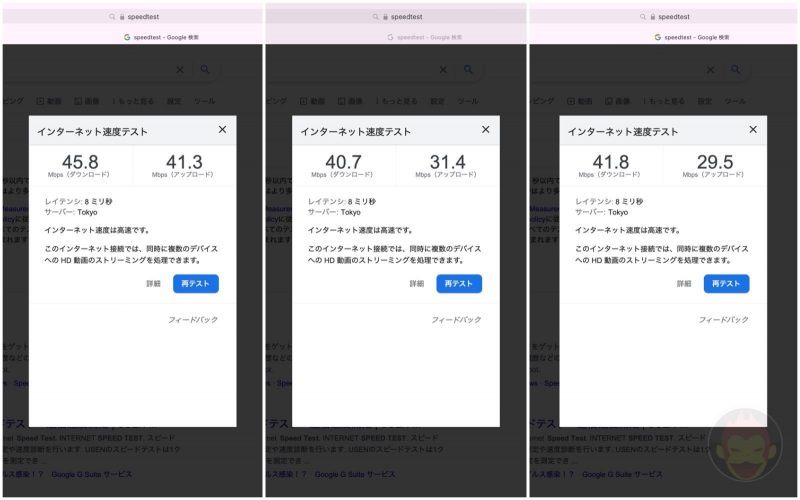Screen dimensions: 800x500
Task: Click Google G Suite サービス link below the 40.7 dialog
Action: (355, 474)
